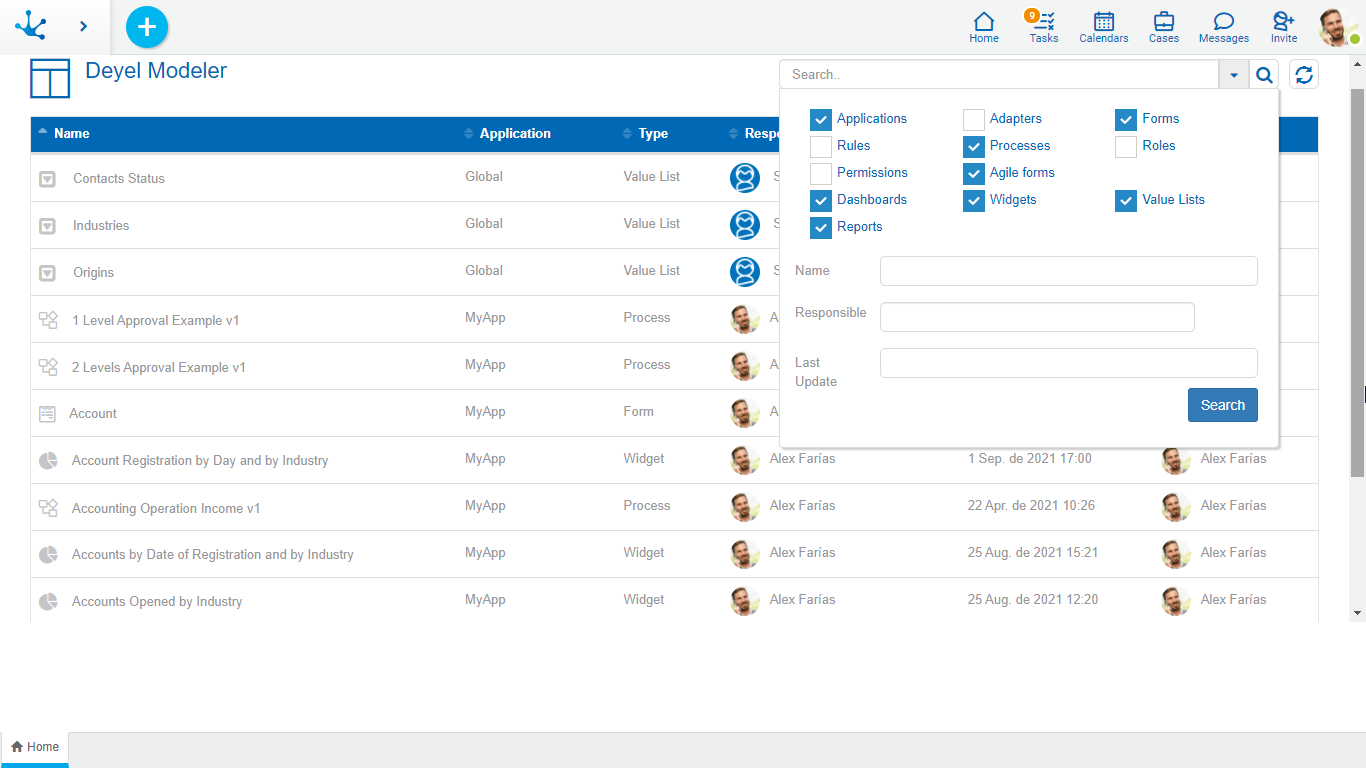Screen dimensions: 1366x768
Task: Click the Account form icon
Action: pyautogui.click(x=47, y=414)
